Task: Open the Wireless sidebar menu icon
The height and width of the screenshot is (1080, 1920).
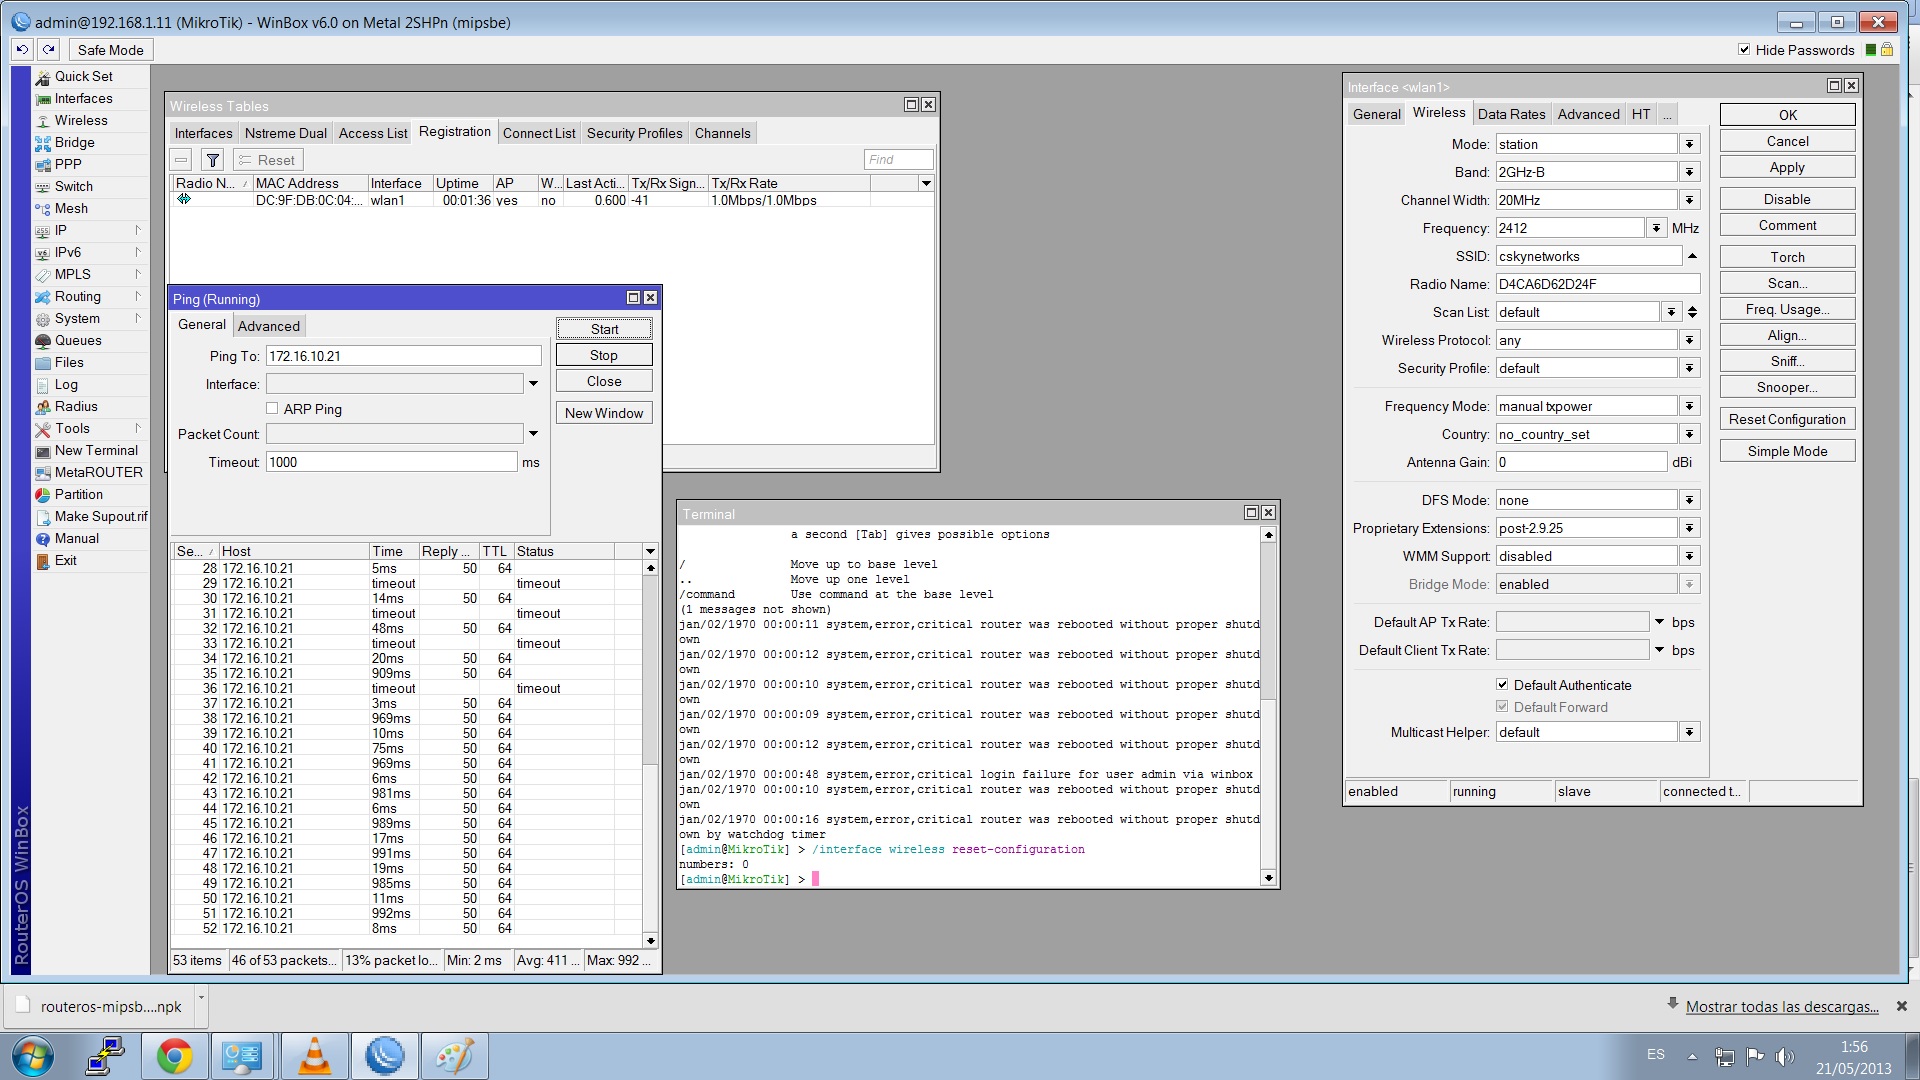Action: click(x=43, y=121)
